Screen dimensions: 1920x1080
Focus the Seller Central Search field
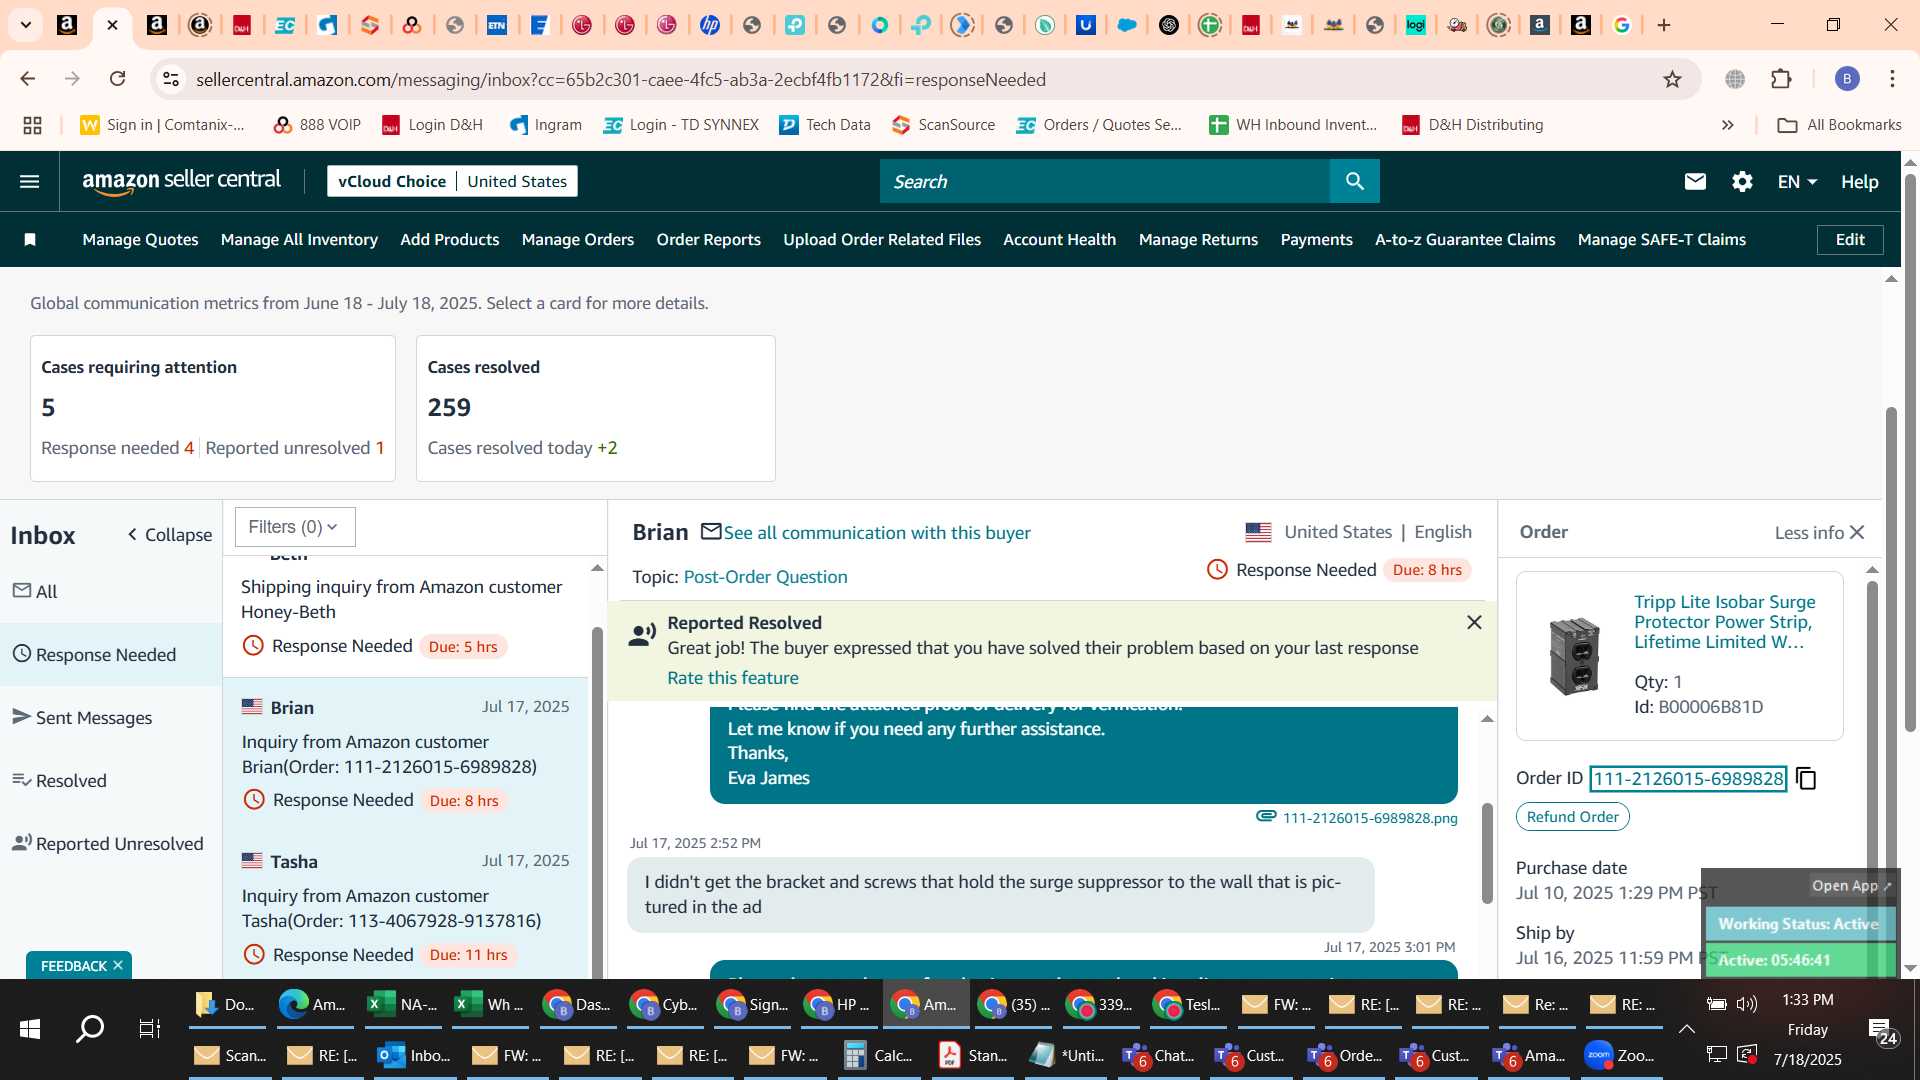click(x=1105, y=181)
